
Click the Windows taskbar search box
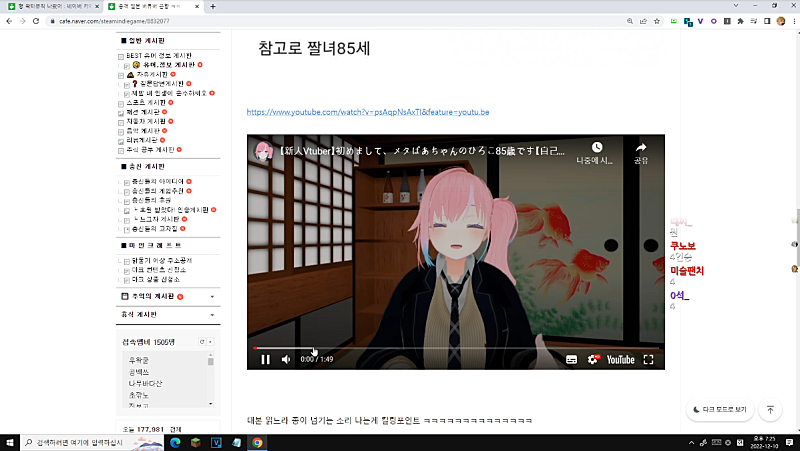tap(92, 442)
